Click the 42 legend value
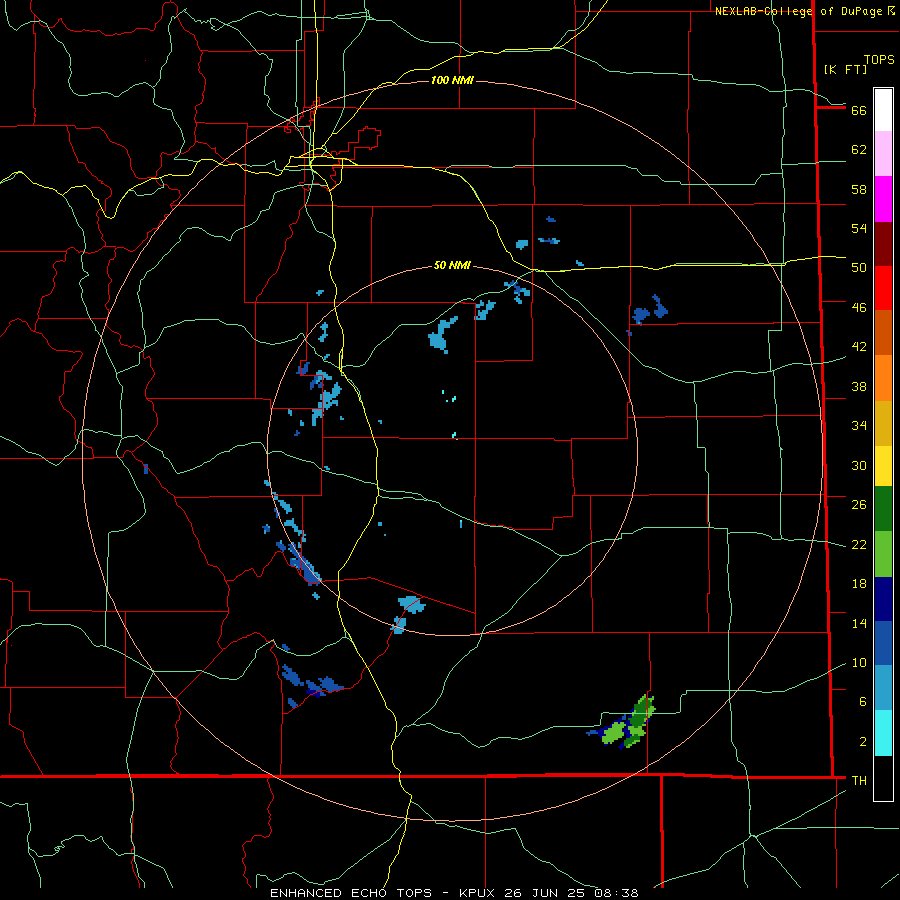Screen dimensions: 900x900 point(859,347)
